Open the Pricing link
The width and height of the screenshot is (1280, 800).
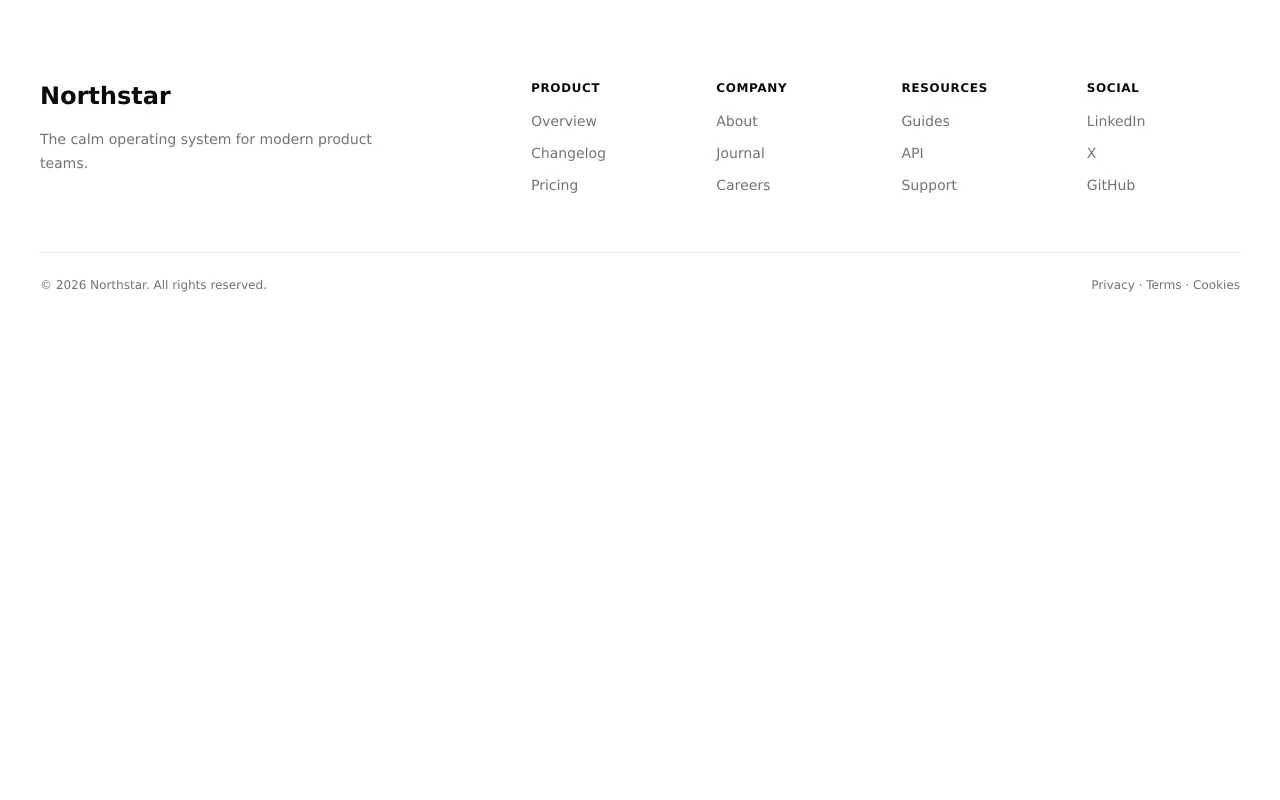click(554, 185)
